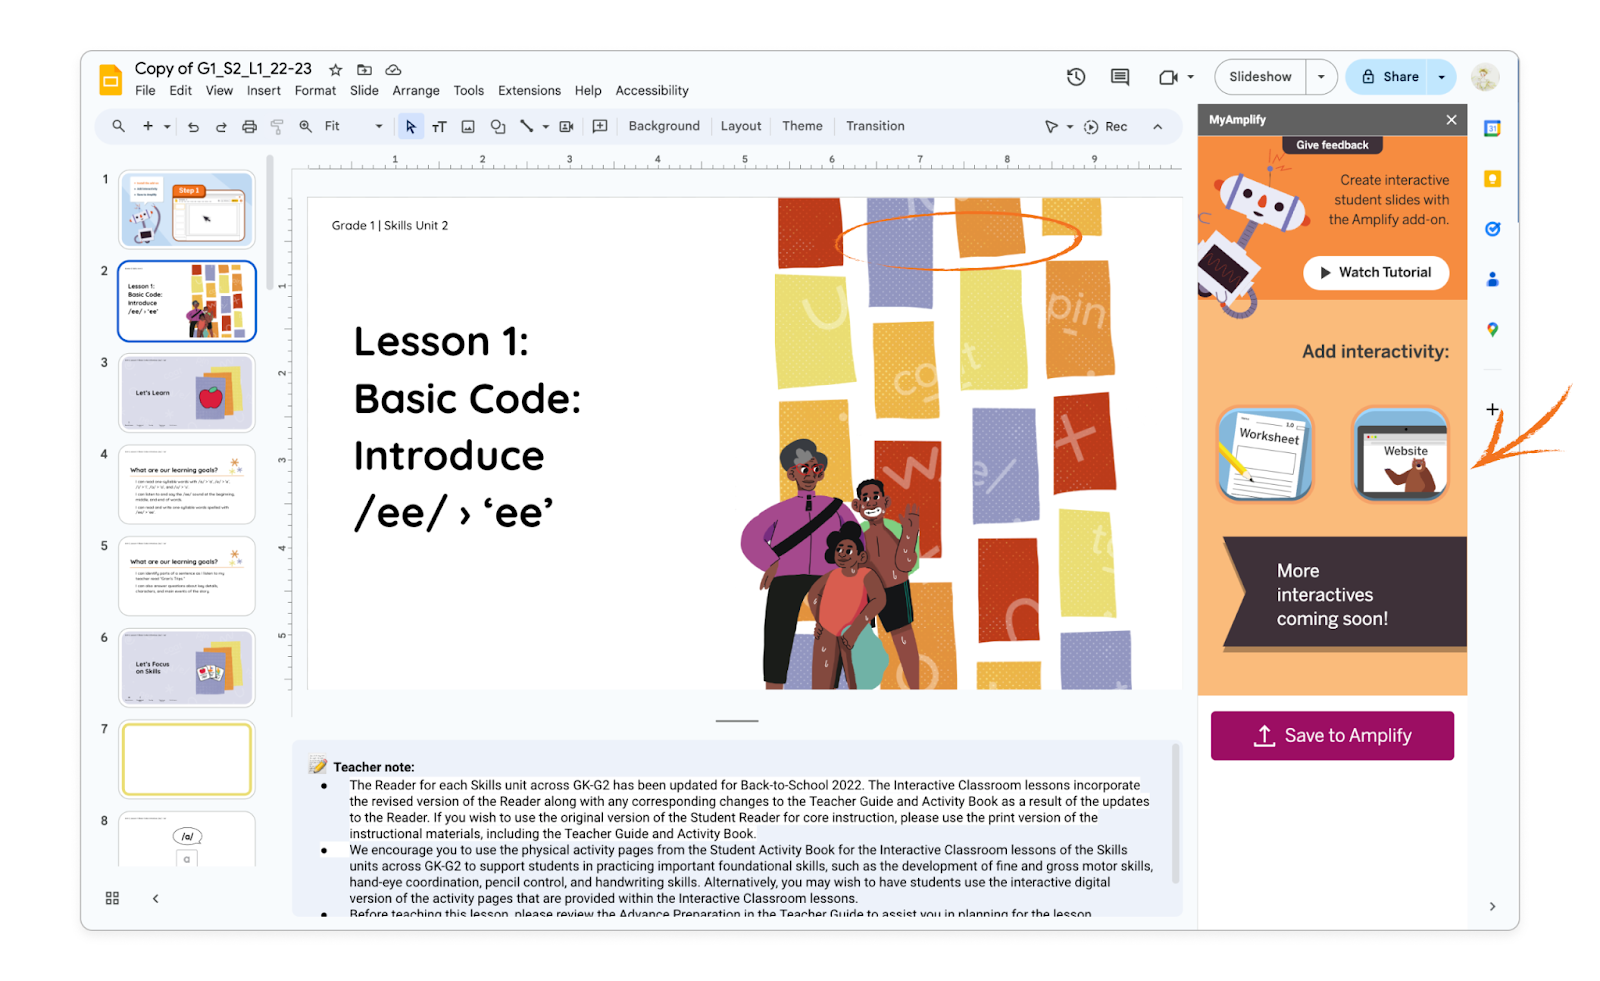Toggle grid view of slides

coord(113,898)
